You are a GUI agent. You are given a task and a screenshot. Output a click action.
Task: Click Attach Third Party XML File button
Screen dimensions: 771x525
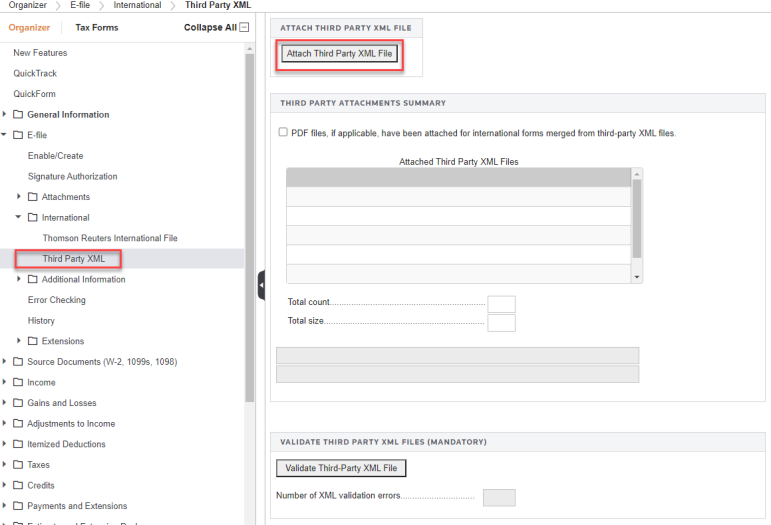click(x=339, y=54)
